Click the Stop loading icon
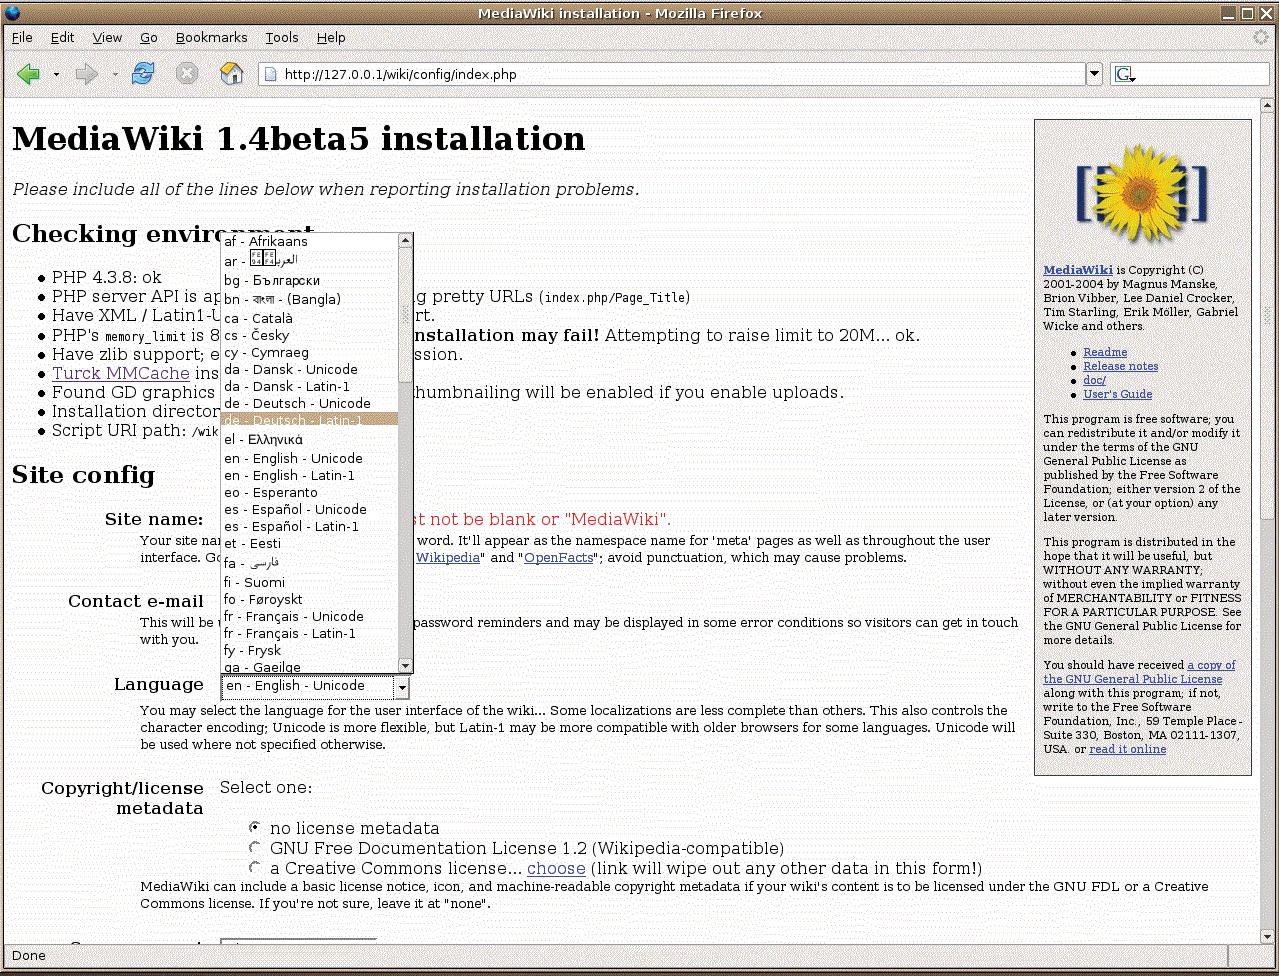The image size is (1279, 976). tap(187, 74)
